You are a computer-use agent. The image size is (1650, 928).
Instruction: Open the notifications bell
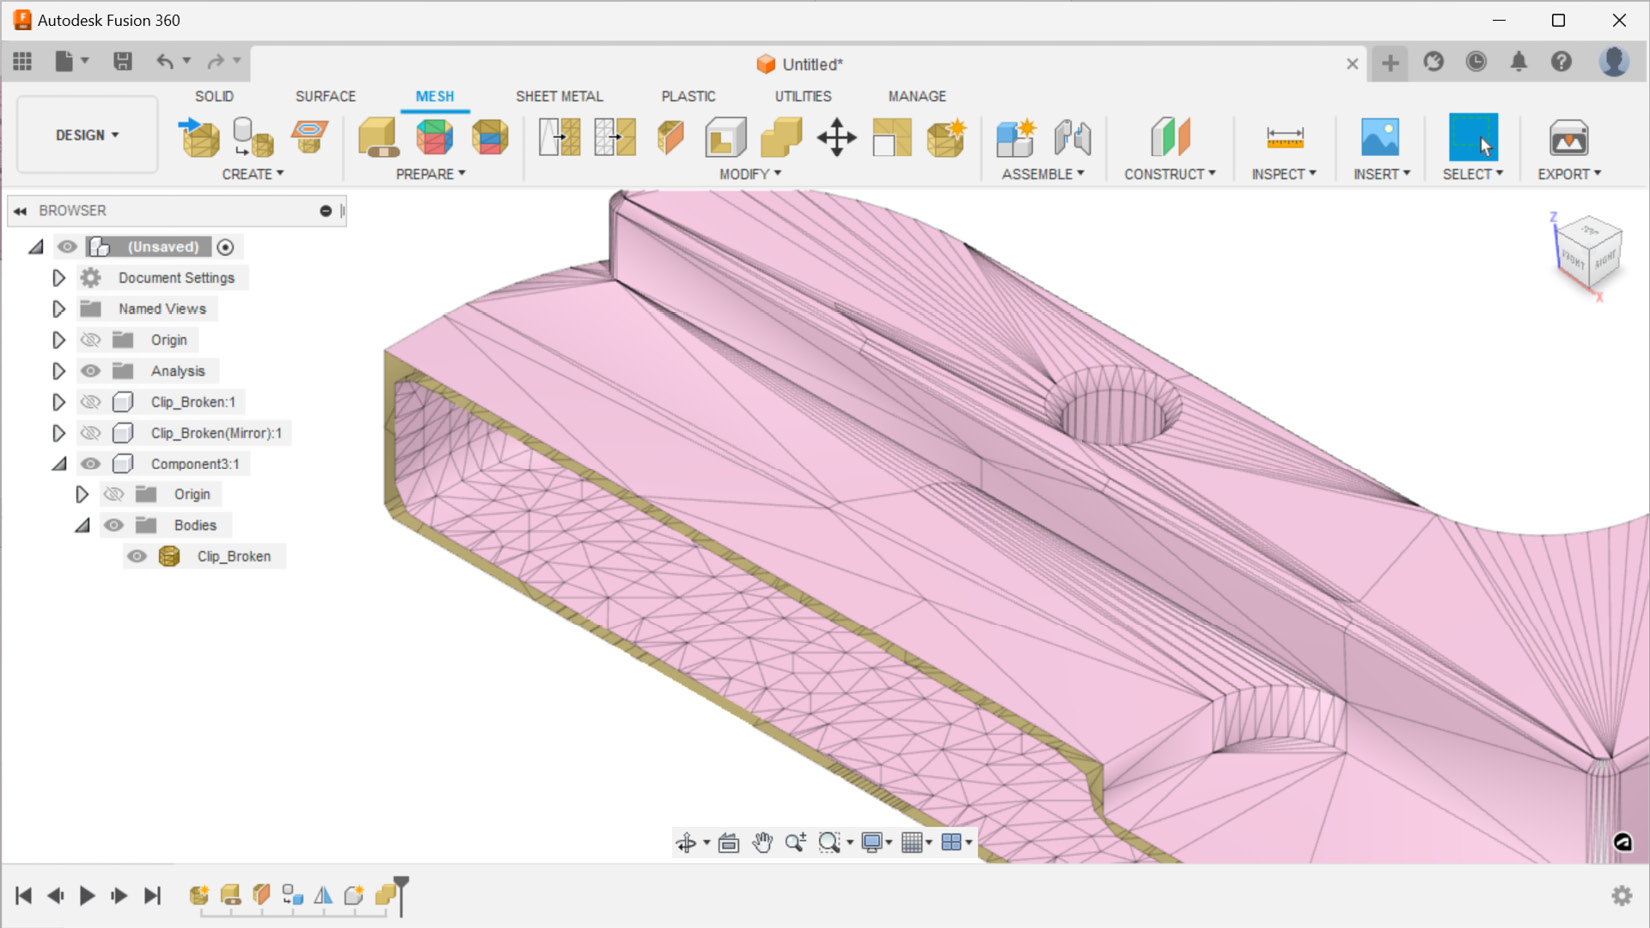pos(1518,62)
